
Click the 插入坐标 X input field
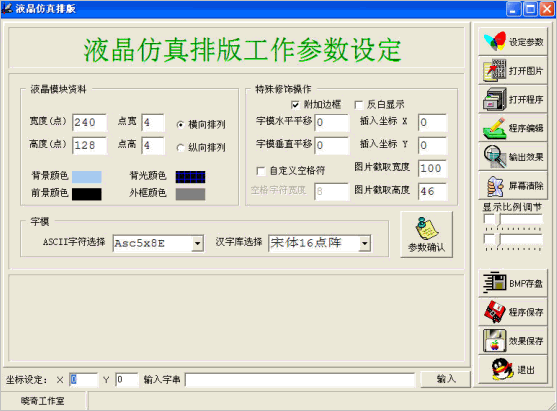(432, 123)
